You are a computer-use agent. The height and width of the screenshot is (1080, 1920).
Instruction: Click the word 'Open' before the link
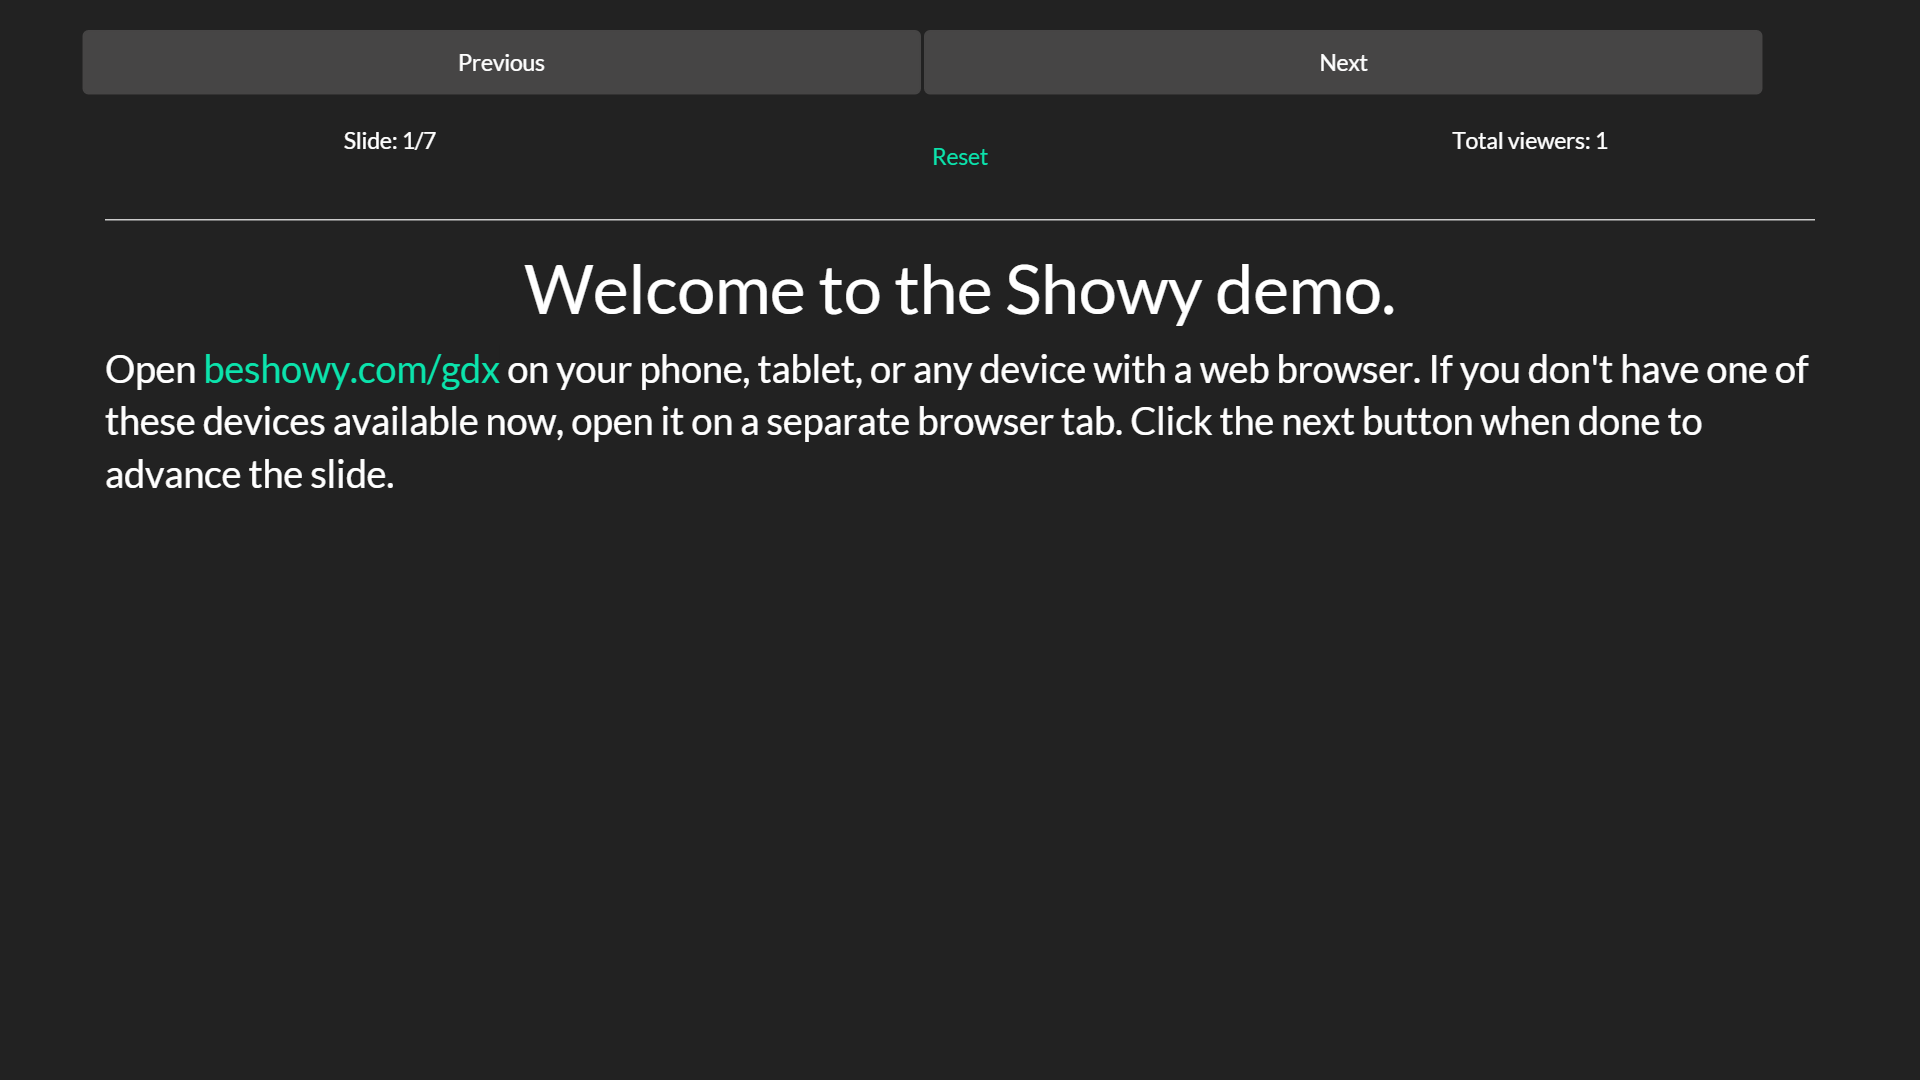point(150,370)
